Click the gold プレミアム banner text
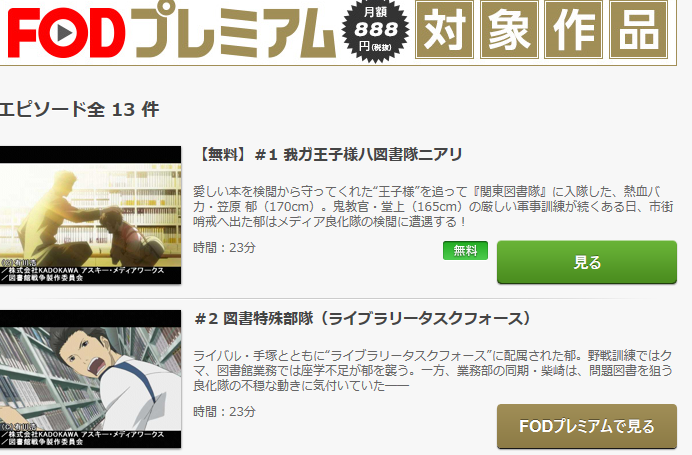The image size is (692, 455). coord(234,32)
